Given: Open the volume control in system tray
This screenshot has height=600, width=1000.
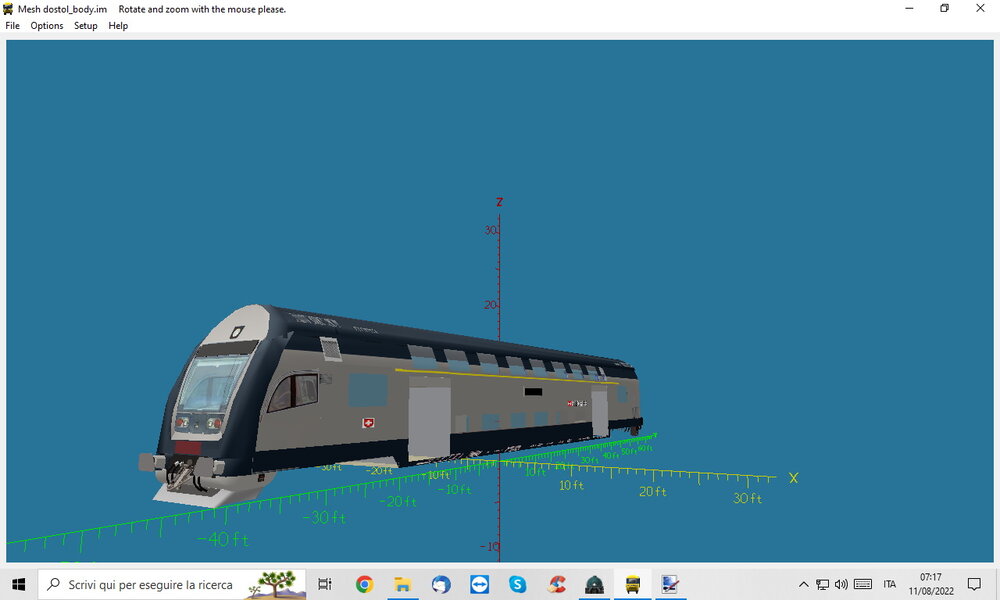Looking at the screenshot, I should [x=841, y=584].
